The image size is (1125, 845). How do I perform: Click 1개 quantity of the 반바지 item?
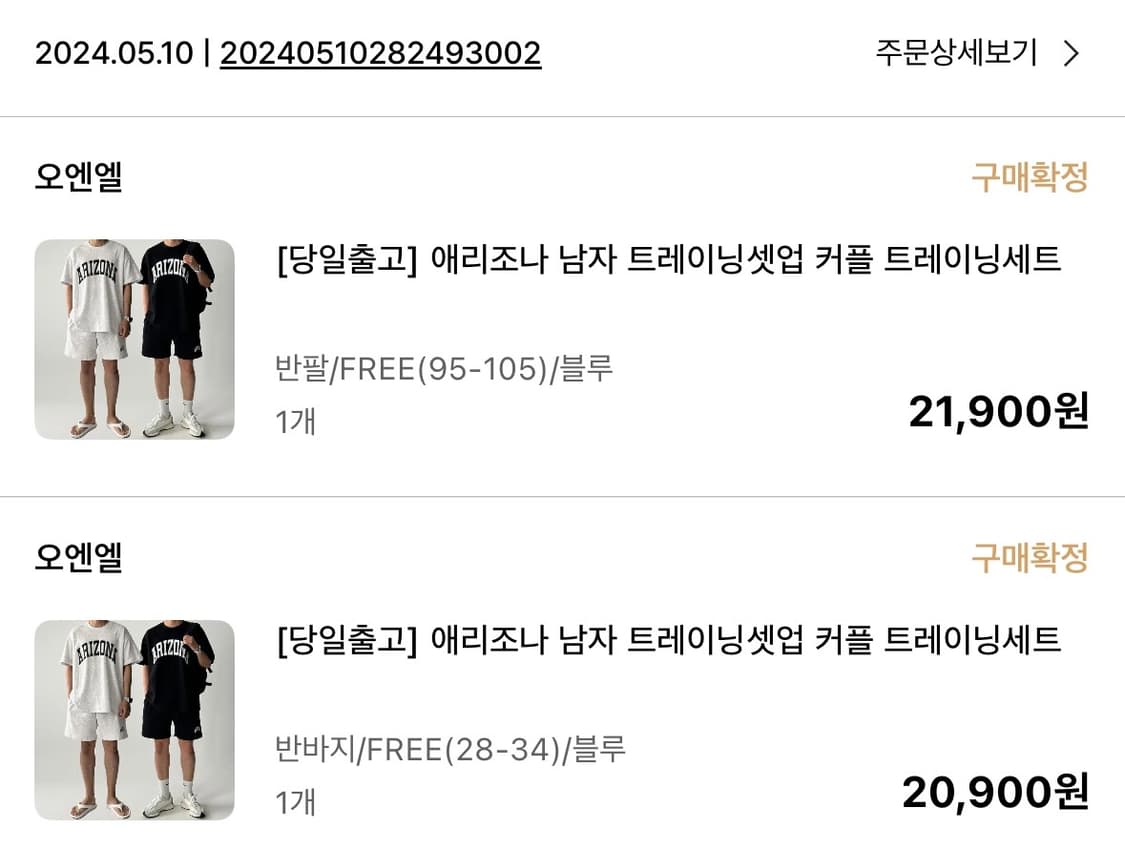click(x=295, y=801)
